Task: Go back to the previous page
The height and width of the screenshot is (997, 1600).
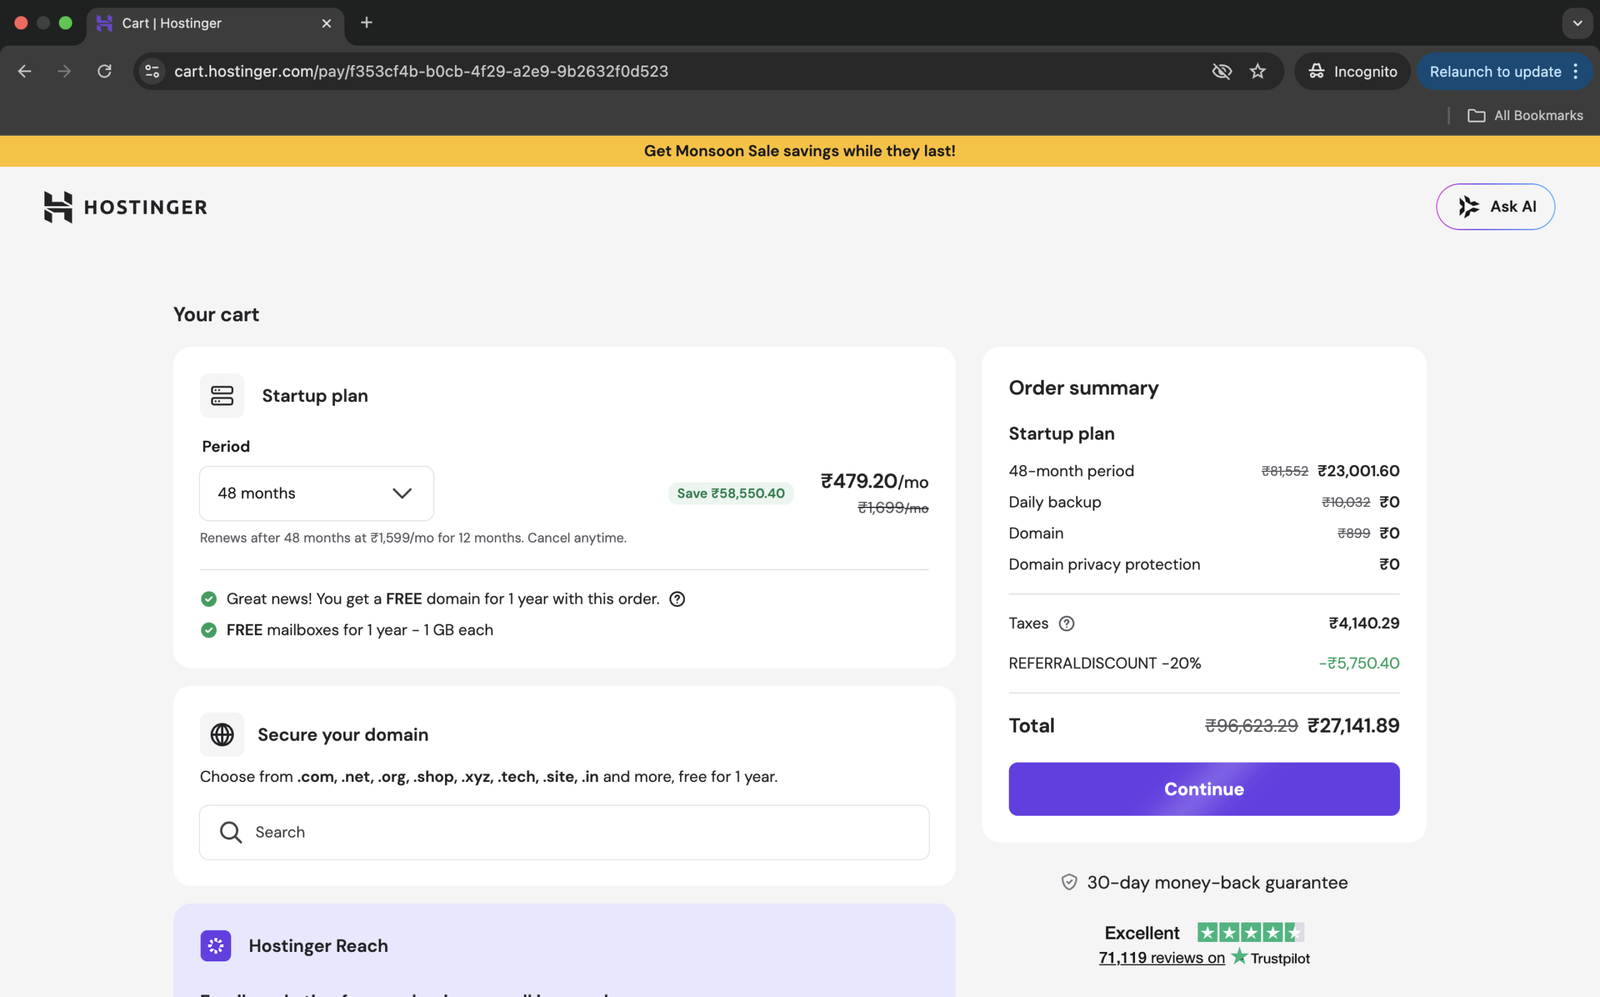Action: (25, 71)
